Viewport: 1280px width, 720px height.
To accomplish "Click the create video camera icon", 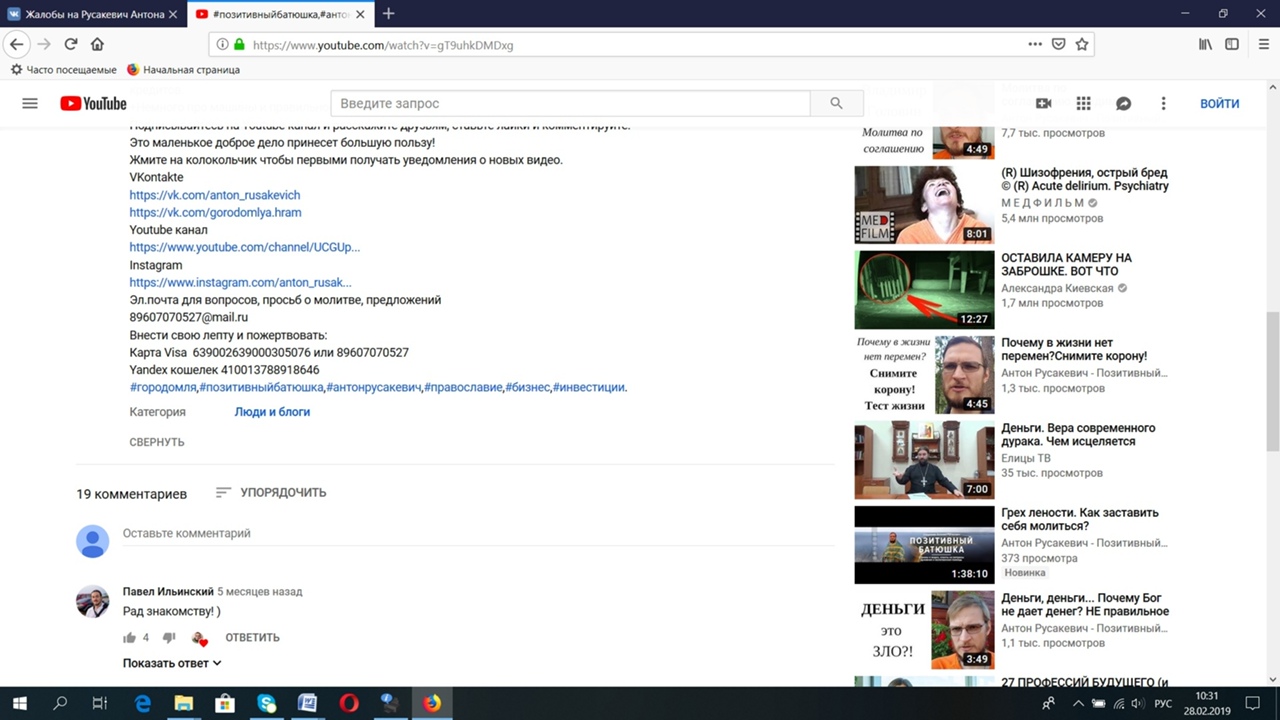I will pyautogui.click(x=1043, y=104).
